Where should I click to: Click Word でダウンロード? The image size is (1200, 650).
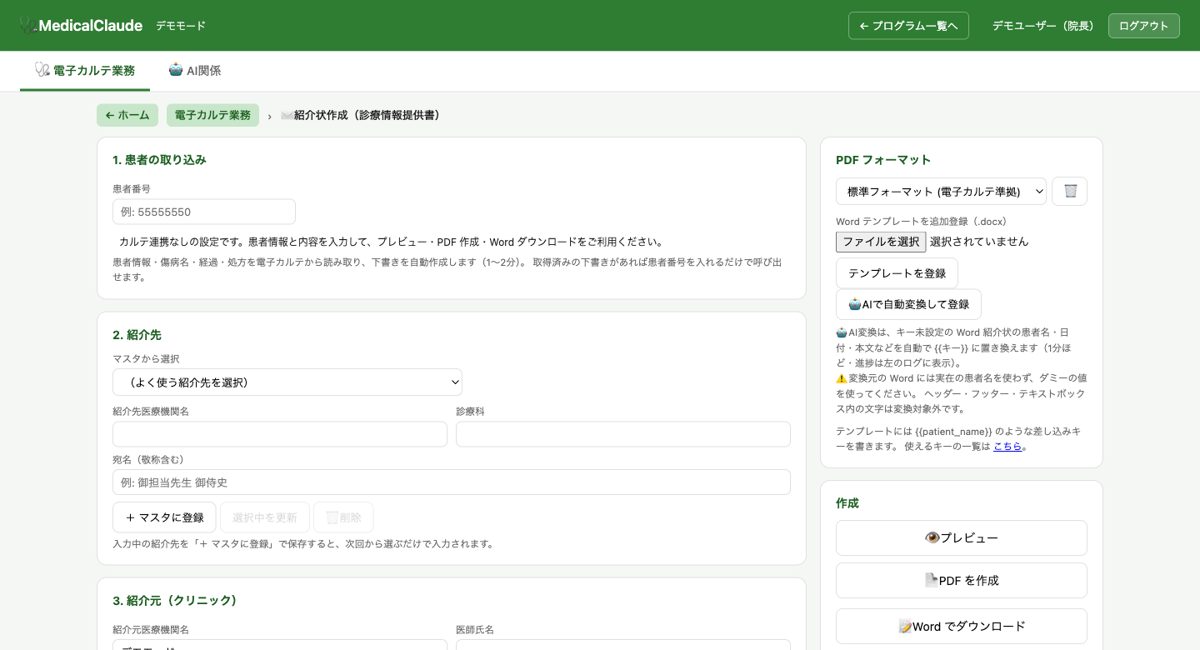(x=961, y=626)
